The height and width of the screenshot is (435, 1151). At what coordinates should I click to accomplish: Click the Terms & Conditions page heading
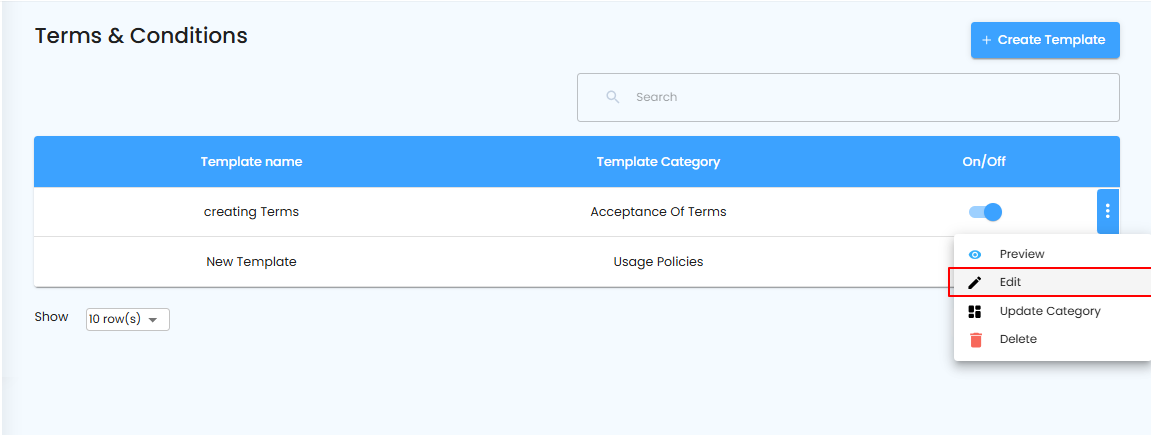(141, 36)
